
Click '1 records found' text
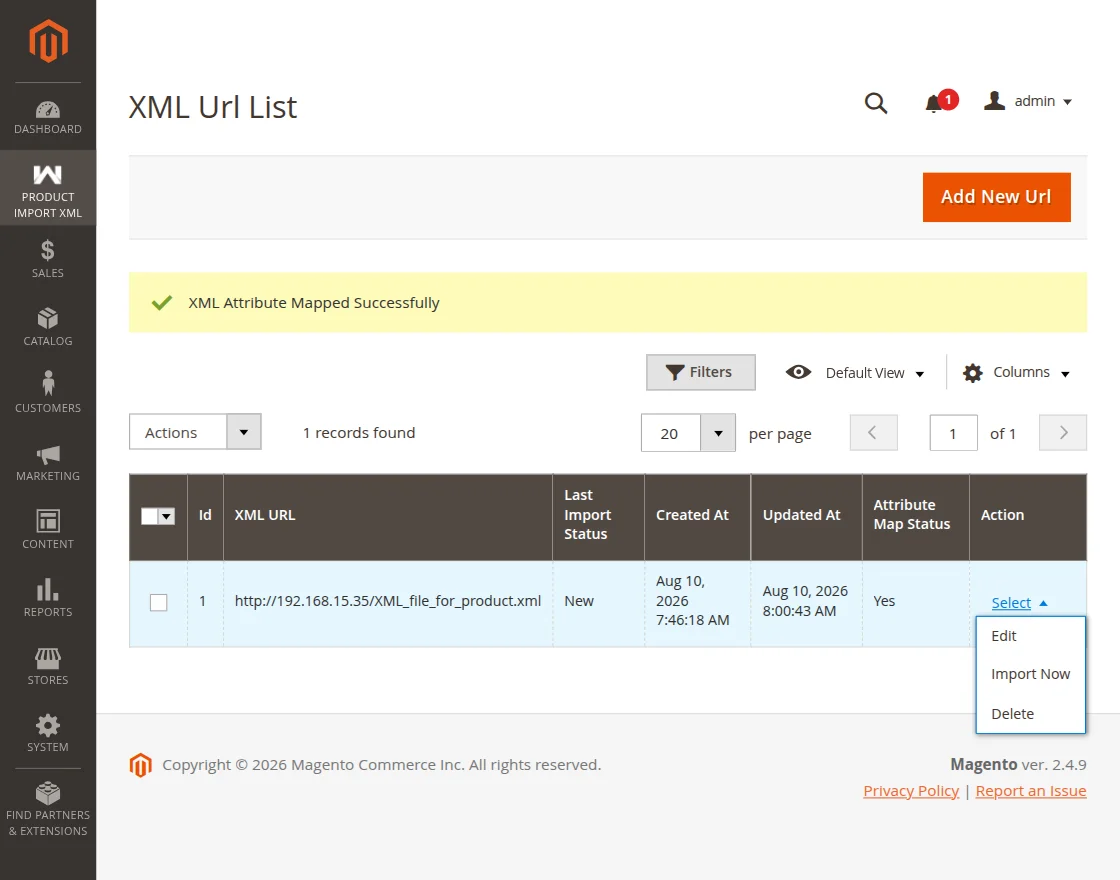tap(359, 433)
